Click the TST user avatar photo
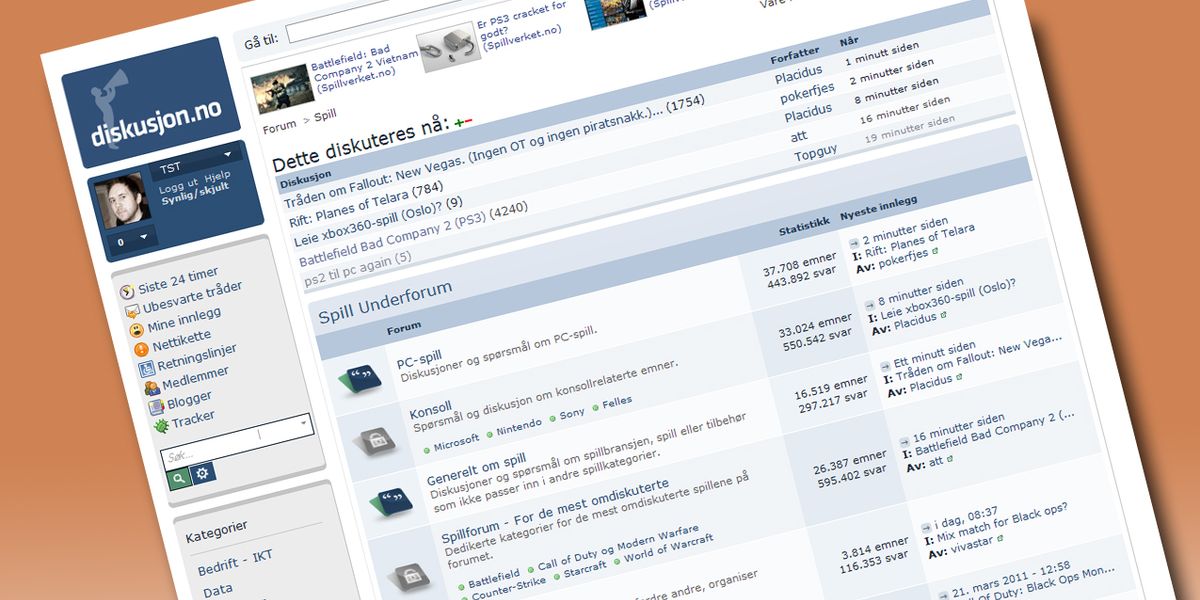Screen dimensions: 1200x600 124,202
